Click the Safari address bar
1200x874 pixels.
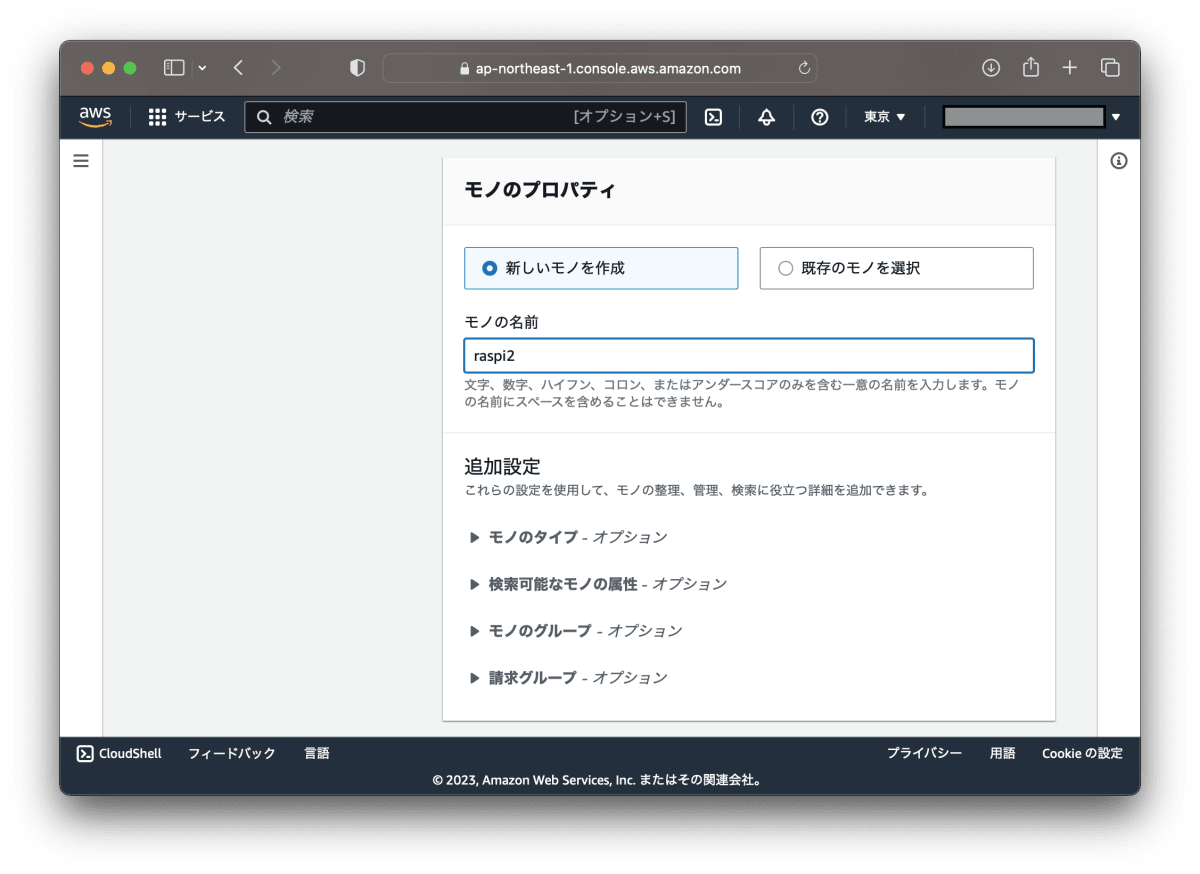pos(600,68)
